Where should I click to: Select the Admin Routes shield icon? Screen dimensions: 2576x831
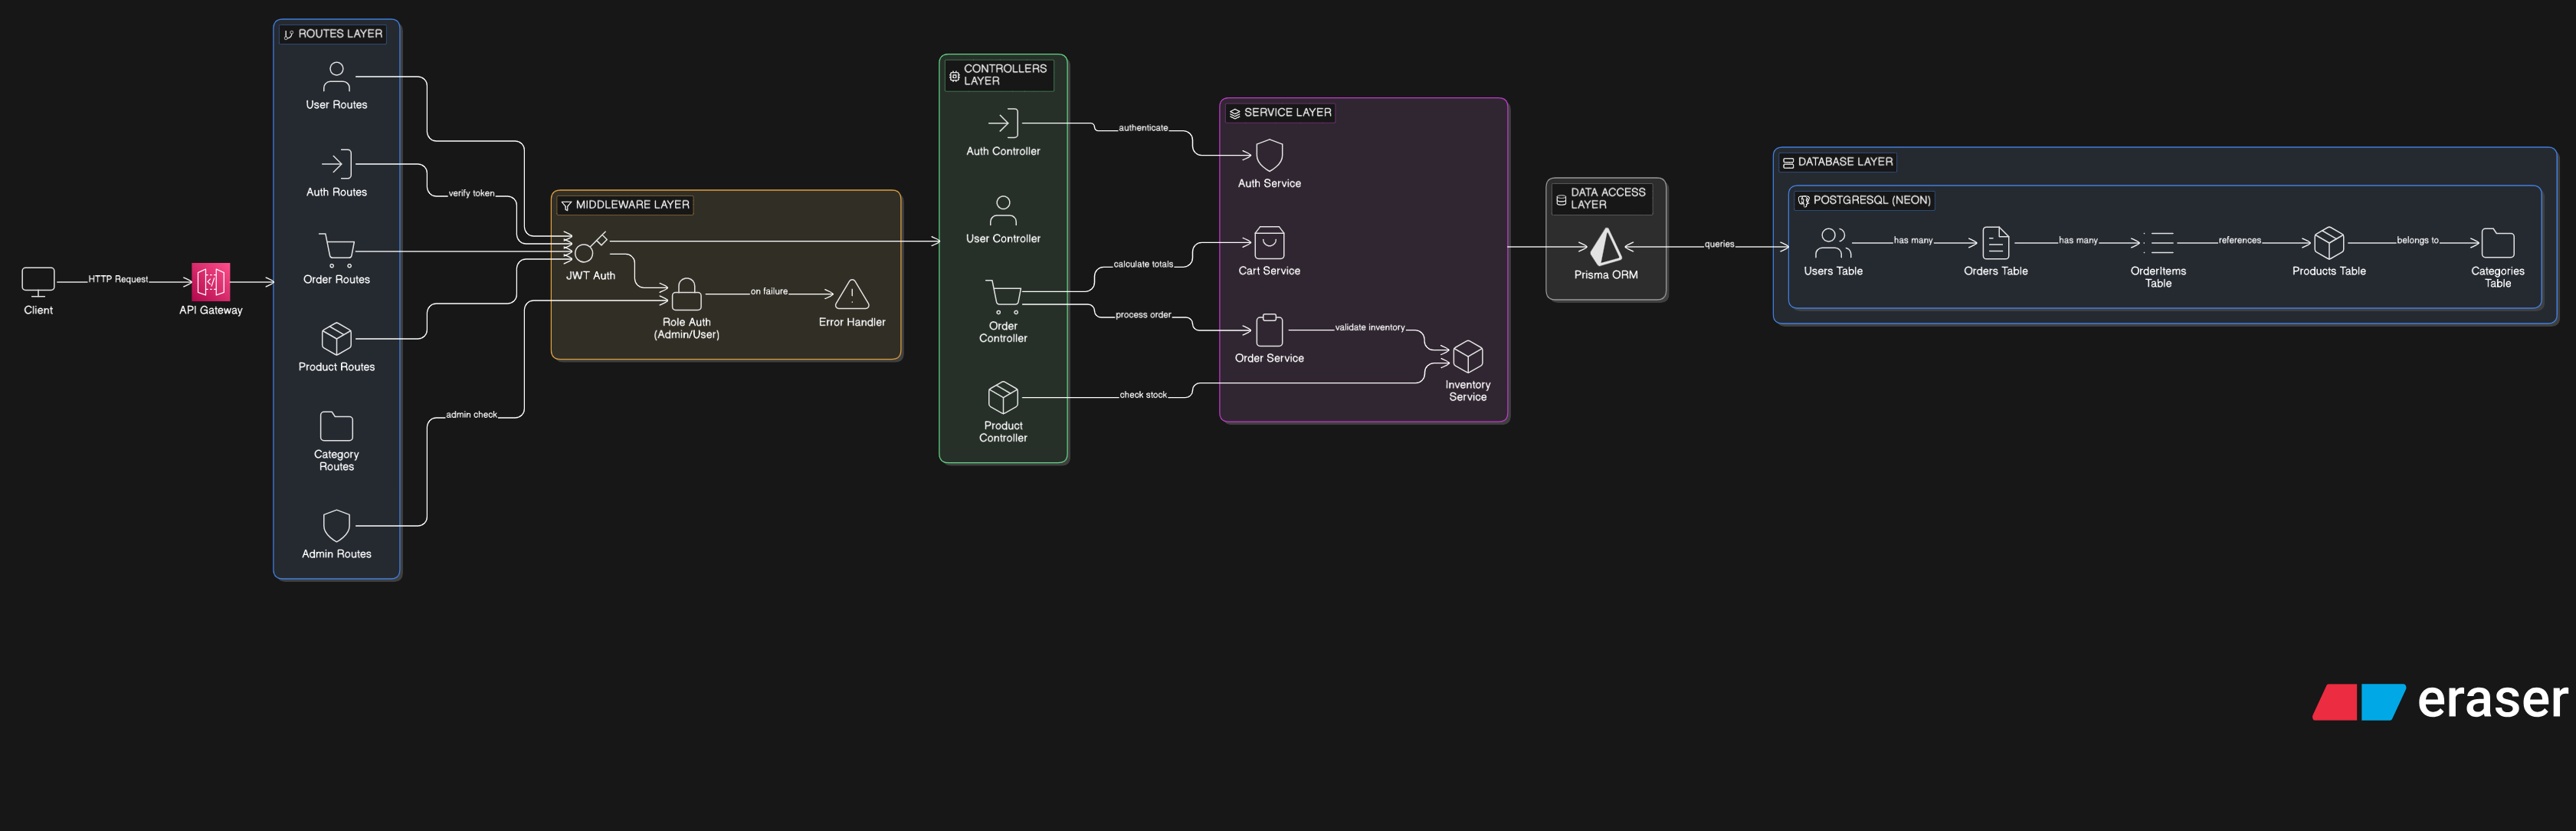pyautogui.click(x=336, y=525)
